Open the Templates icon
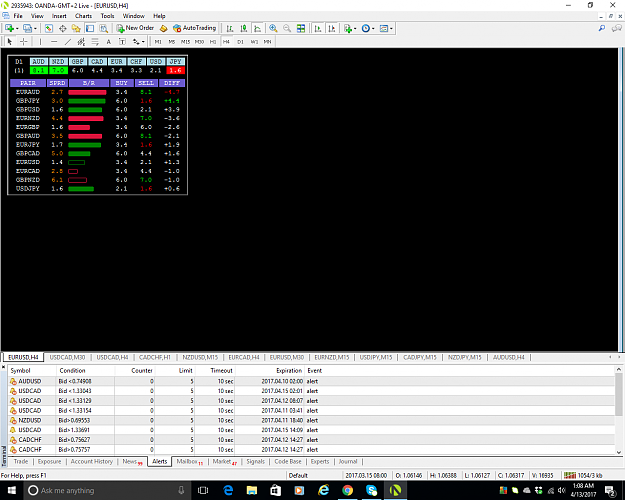This screenshot has width=625, height=500. click(384, 28)
